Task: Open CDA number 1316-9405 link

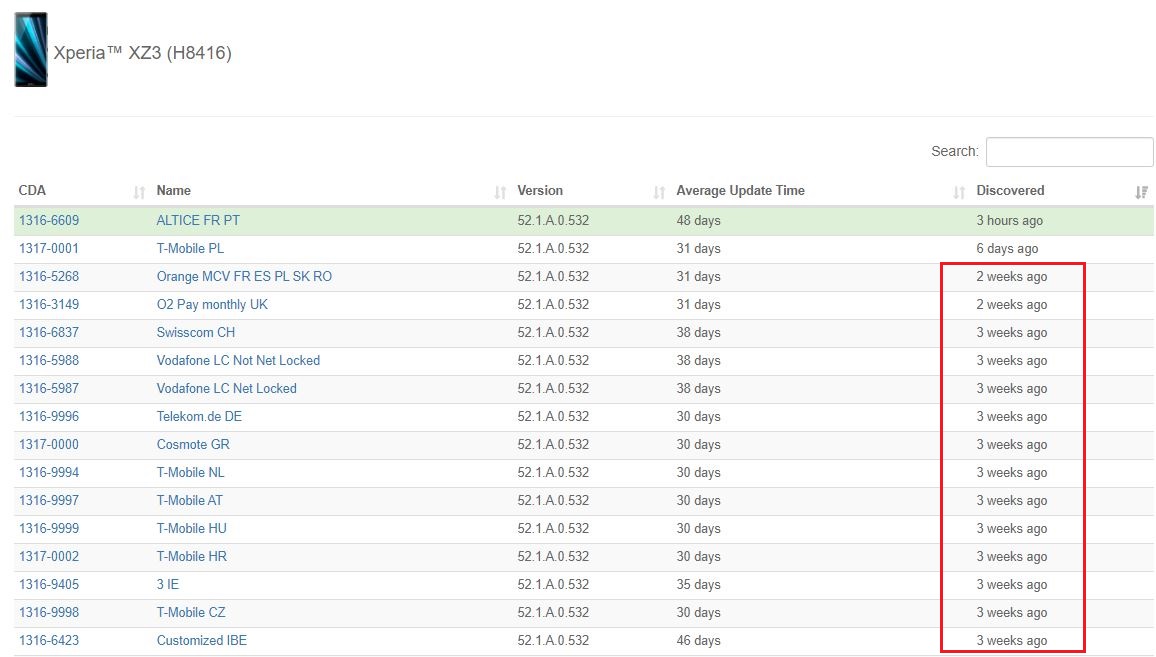Action: (49, 584)
